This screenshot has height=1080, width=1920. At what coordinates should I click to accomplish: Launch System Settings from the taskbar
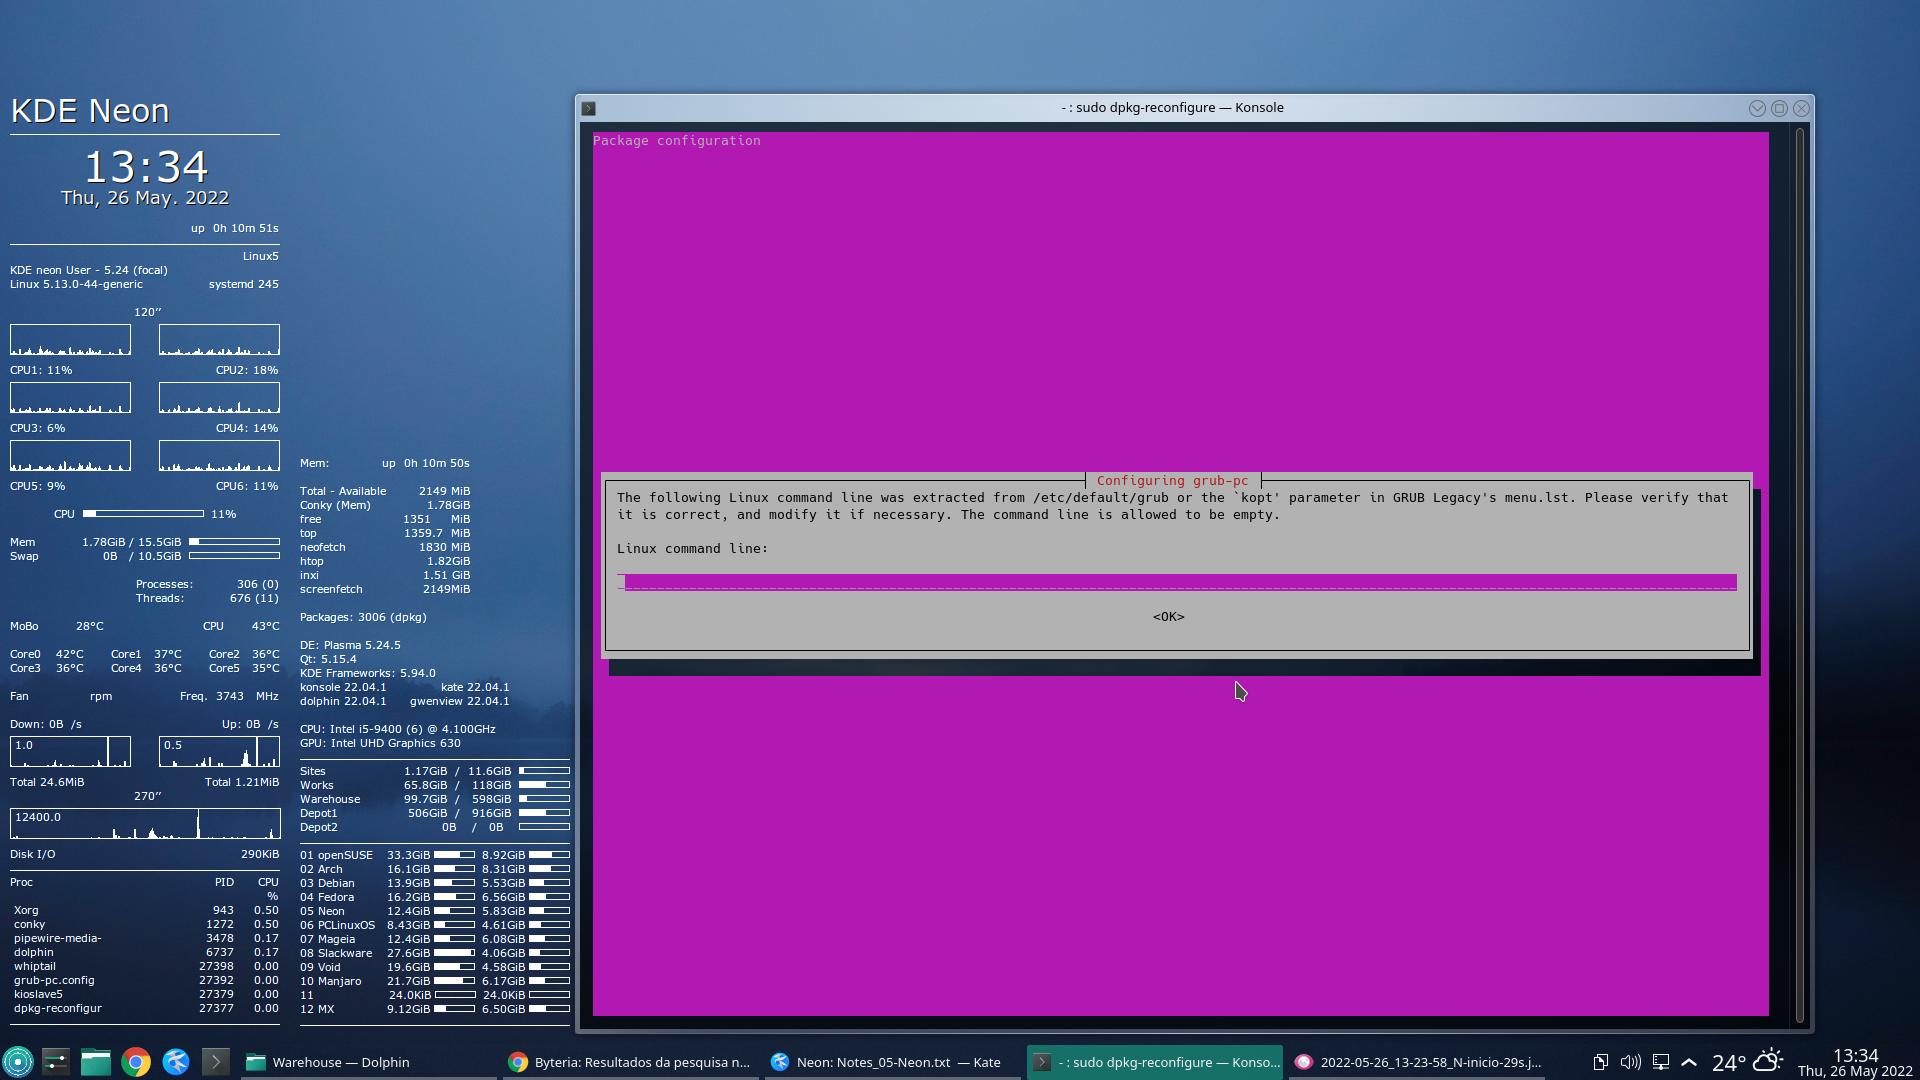click(56, 1062)
